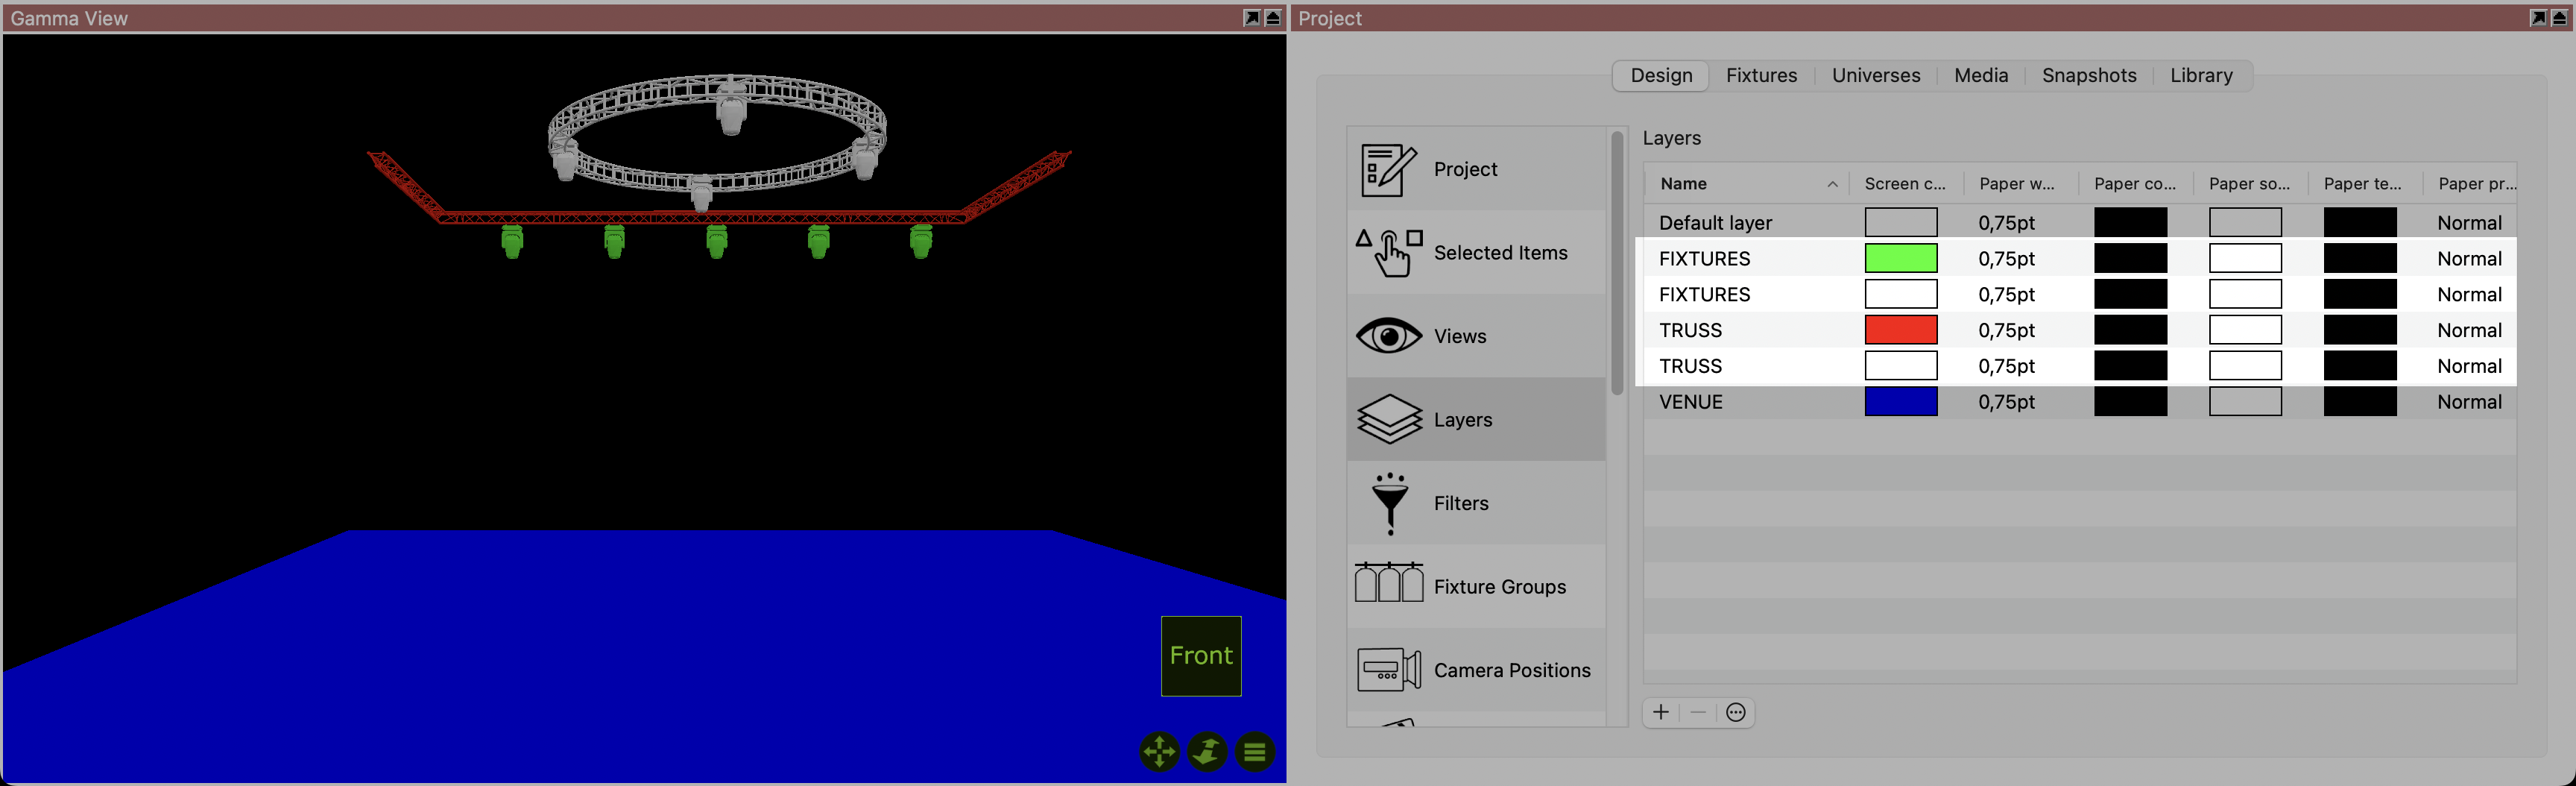Switch to the Universes tab
Screen dimensions: 2576x786
pyautogui.click(x=1875, y=76)
